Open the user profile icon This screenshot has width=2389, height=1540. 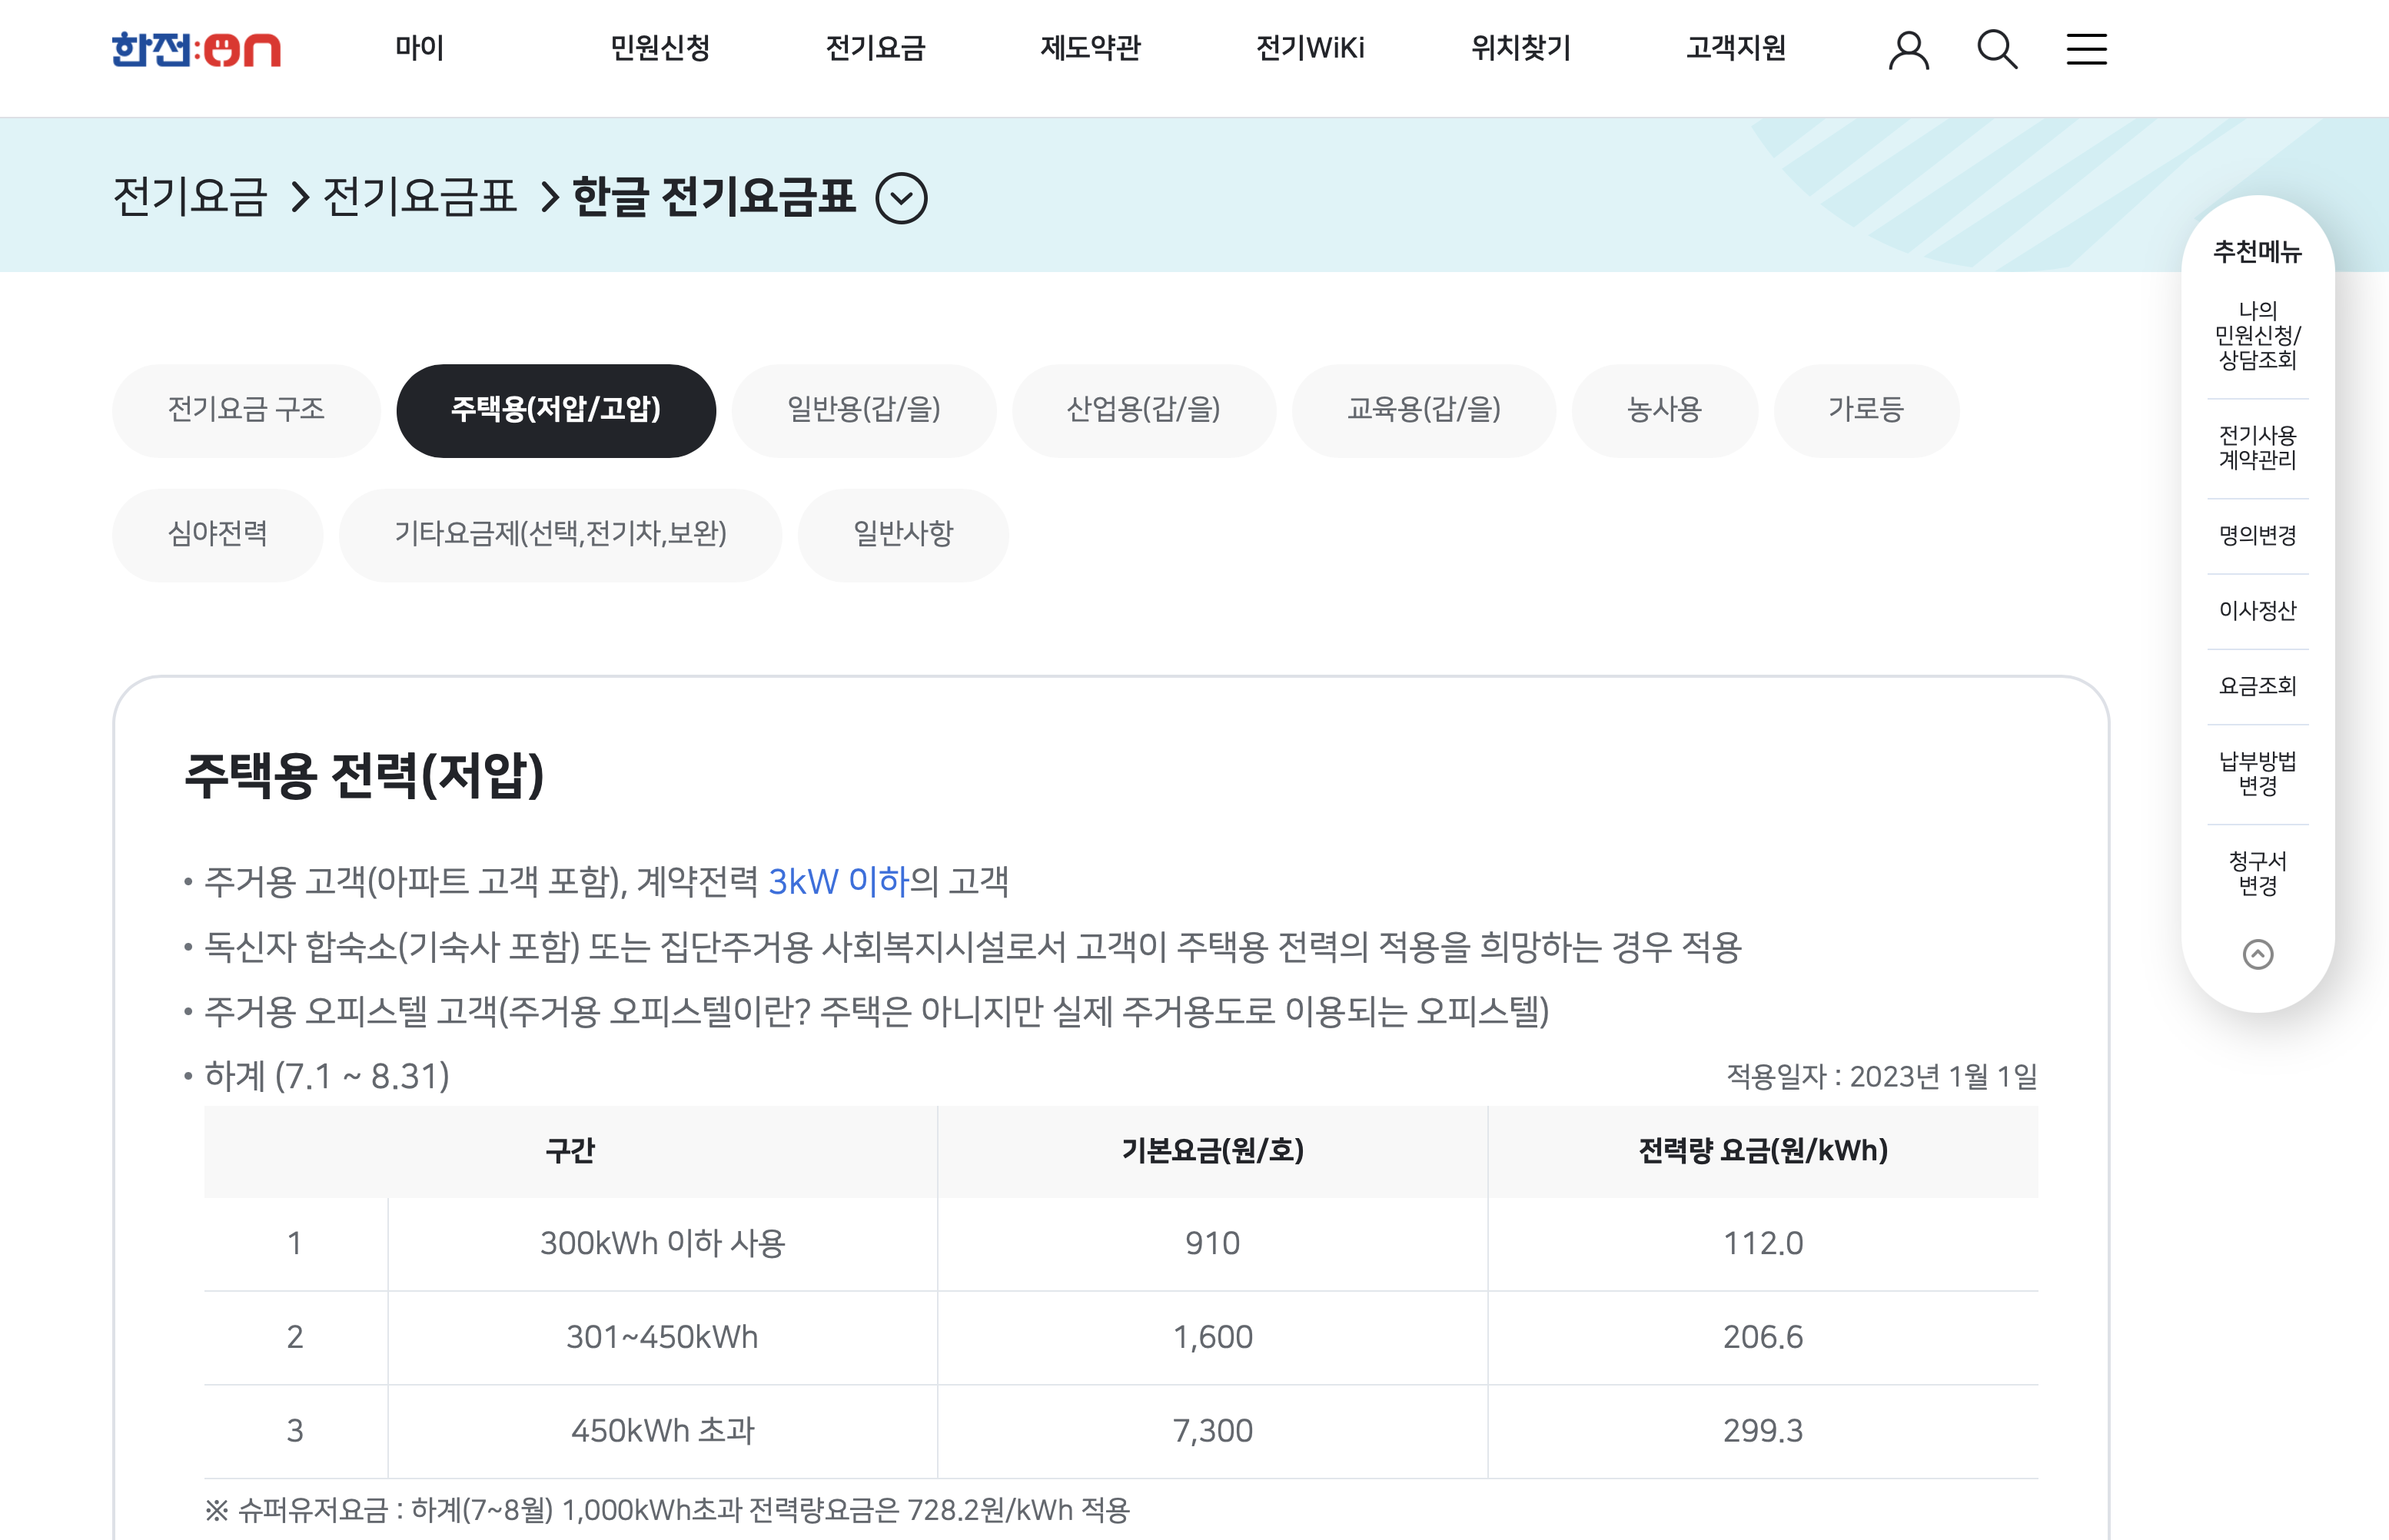pyautogui.click(x=1907, y=49)
